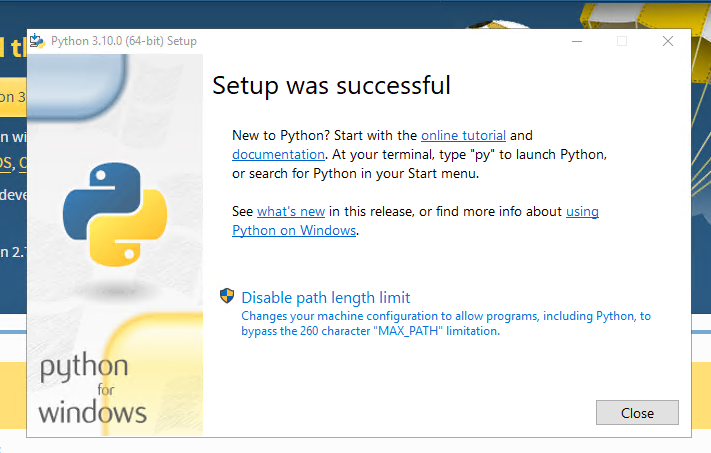Click the Python installer icon in title bar

pos(38,41)
